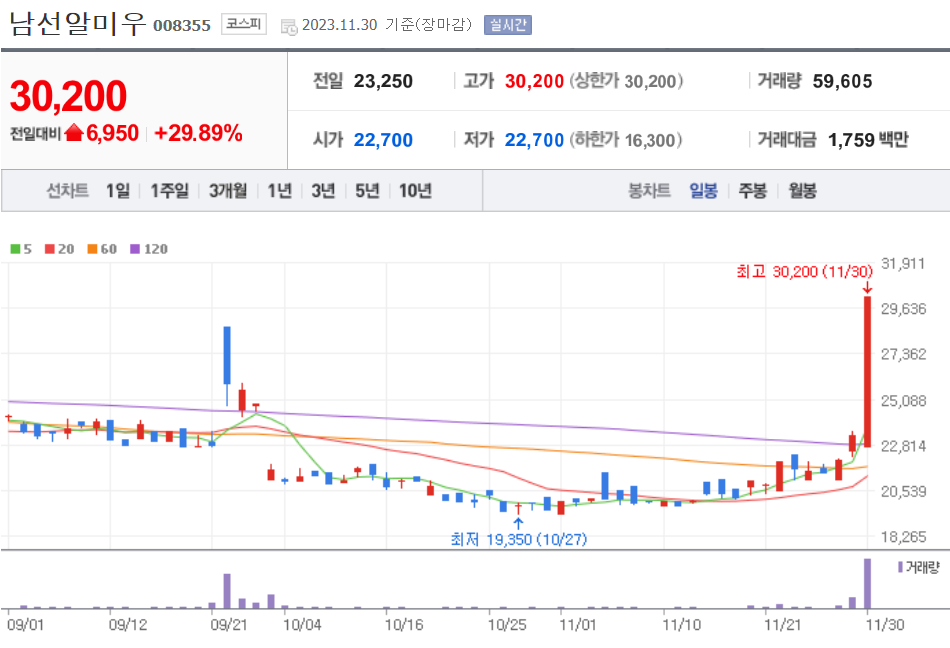Click the tallest volume bar at 11/30
Image resolution: width=950 pixels, height=648 pixels.
[x=867, y=583]
